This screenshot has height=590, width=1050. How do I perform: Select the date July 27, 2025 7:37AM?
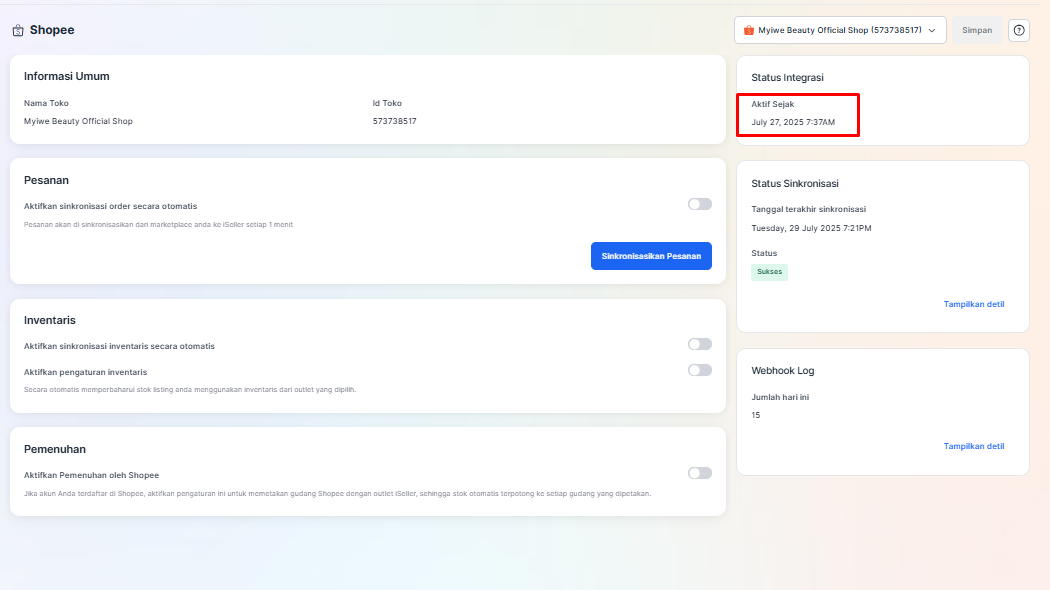(x=793, y=122)
